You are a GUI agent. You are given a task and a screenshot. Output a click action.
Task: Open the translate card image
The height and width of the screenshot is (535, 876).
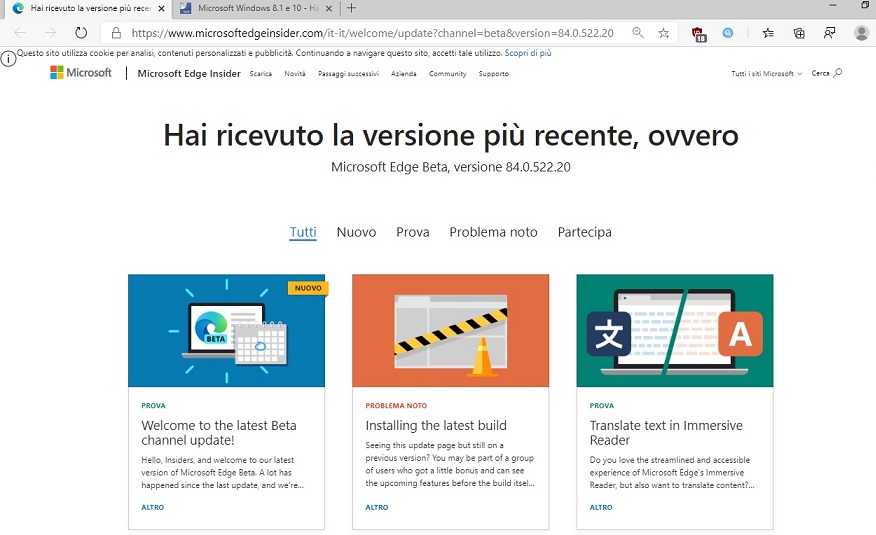coord(675,331)
